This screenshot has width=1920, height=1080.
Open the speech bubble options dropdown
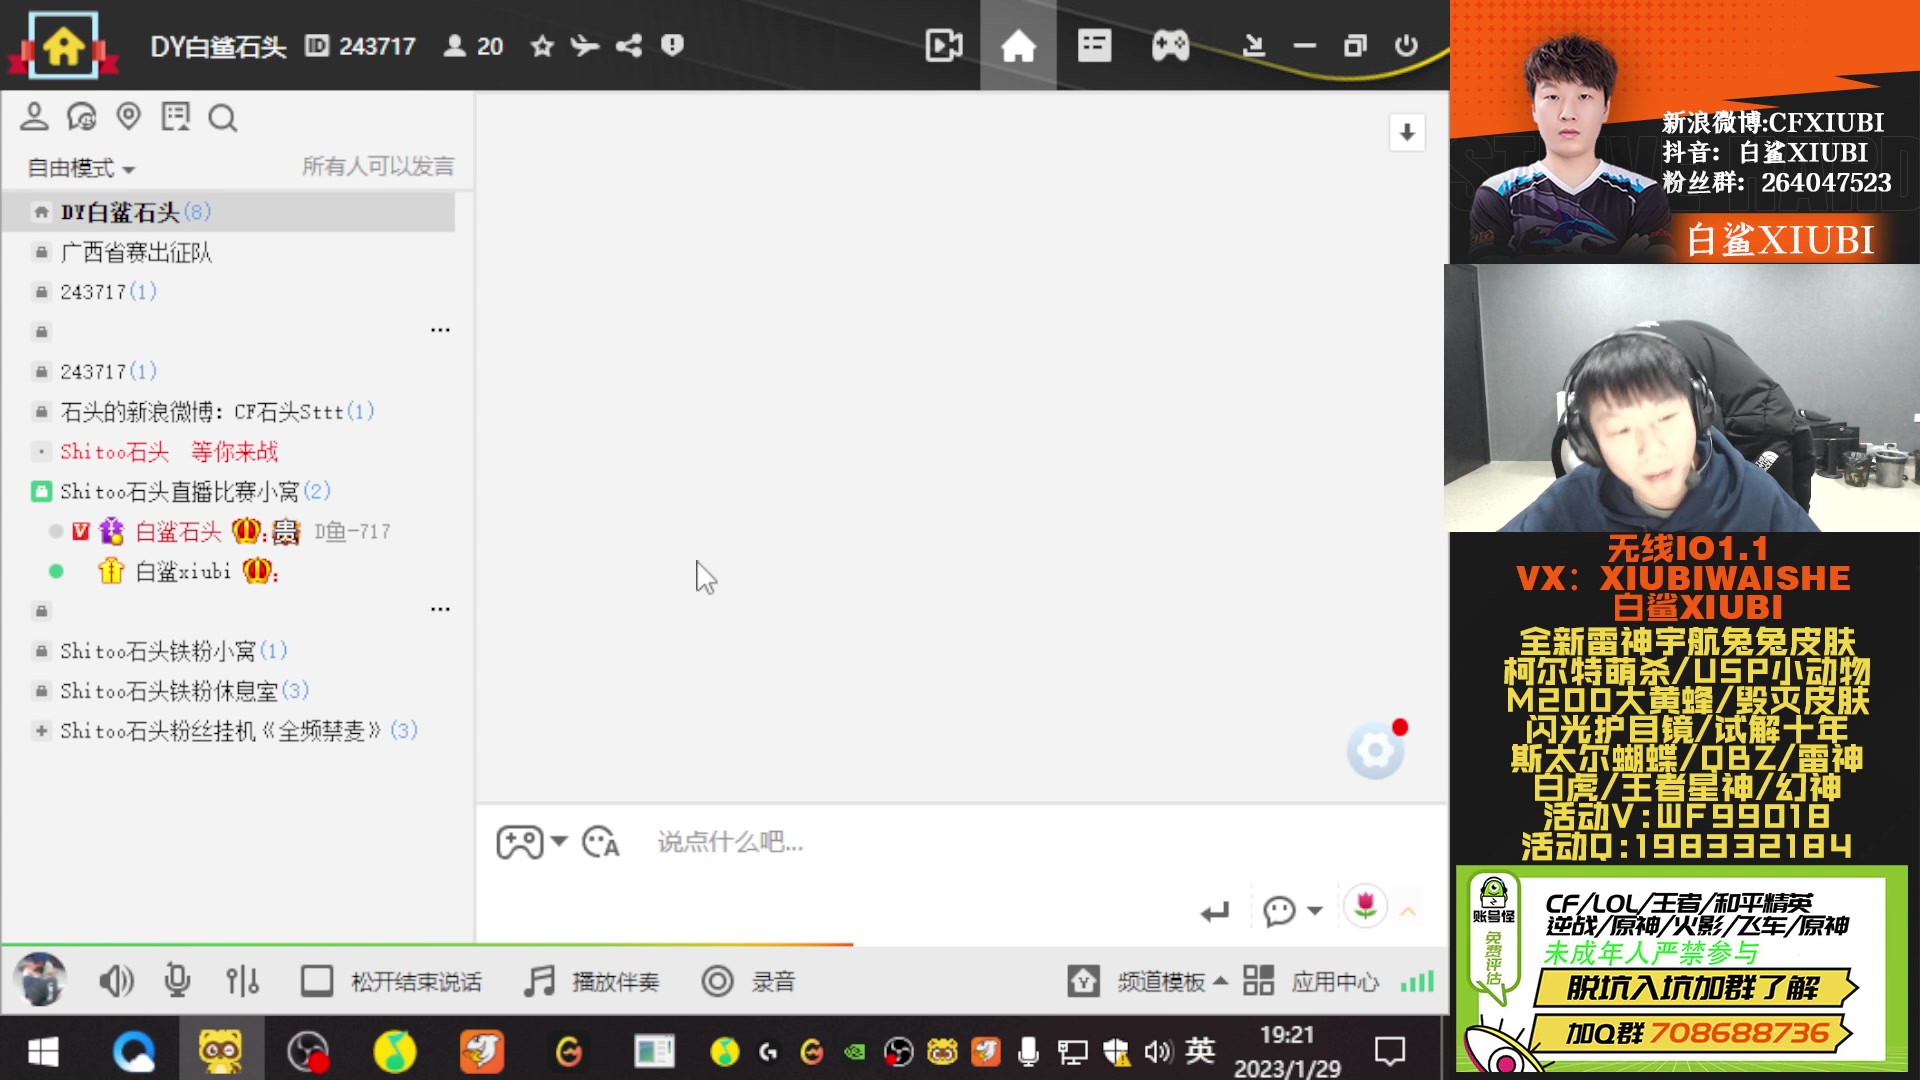tap(1292, 911)
